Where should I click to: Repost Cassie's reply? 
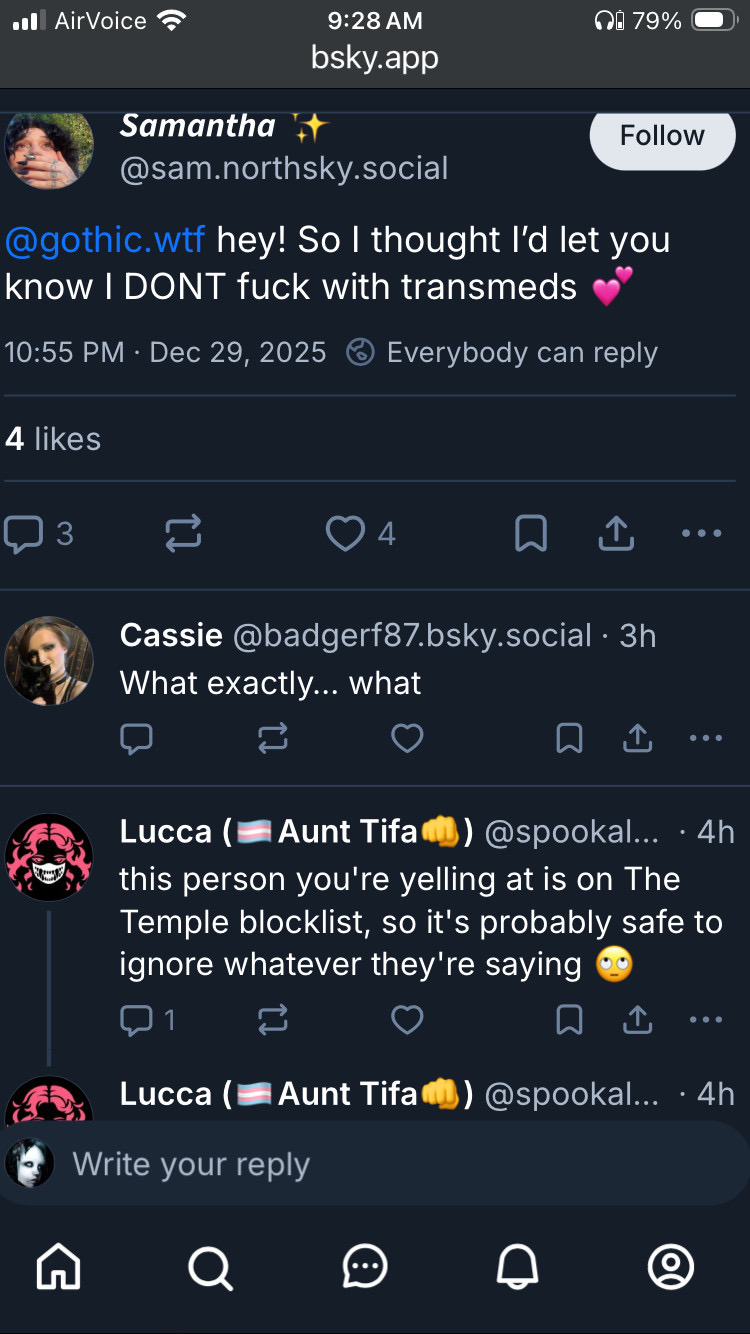[272, 739]
